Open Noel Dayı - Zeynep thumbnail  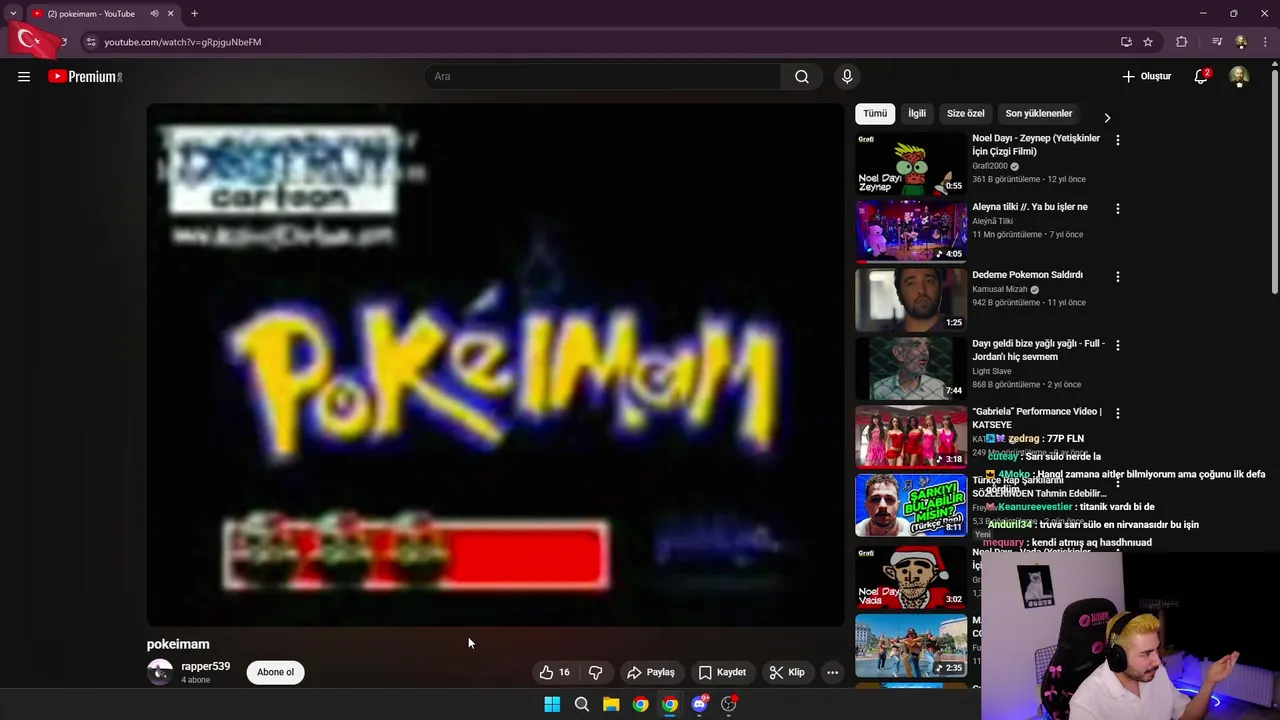(911, 164)
